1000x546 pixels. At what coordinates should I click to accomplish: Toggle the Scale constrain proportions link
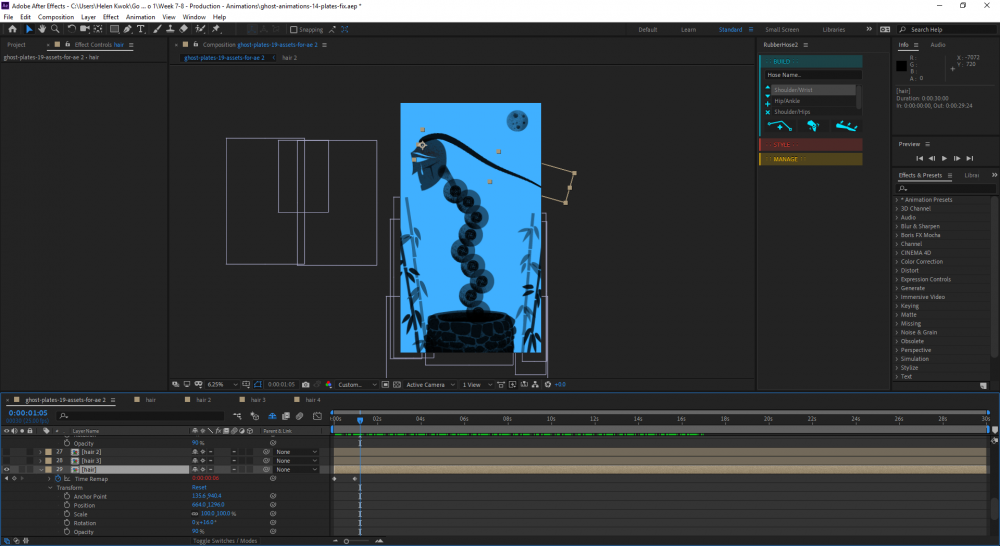point(195,514)
